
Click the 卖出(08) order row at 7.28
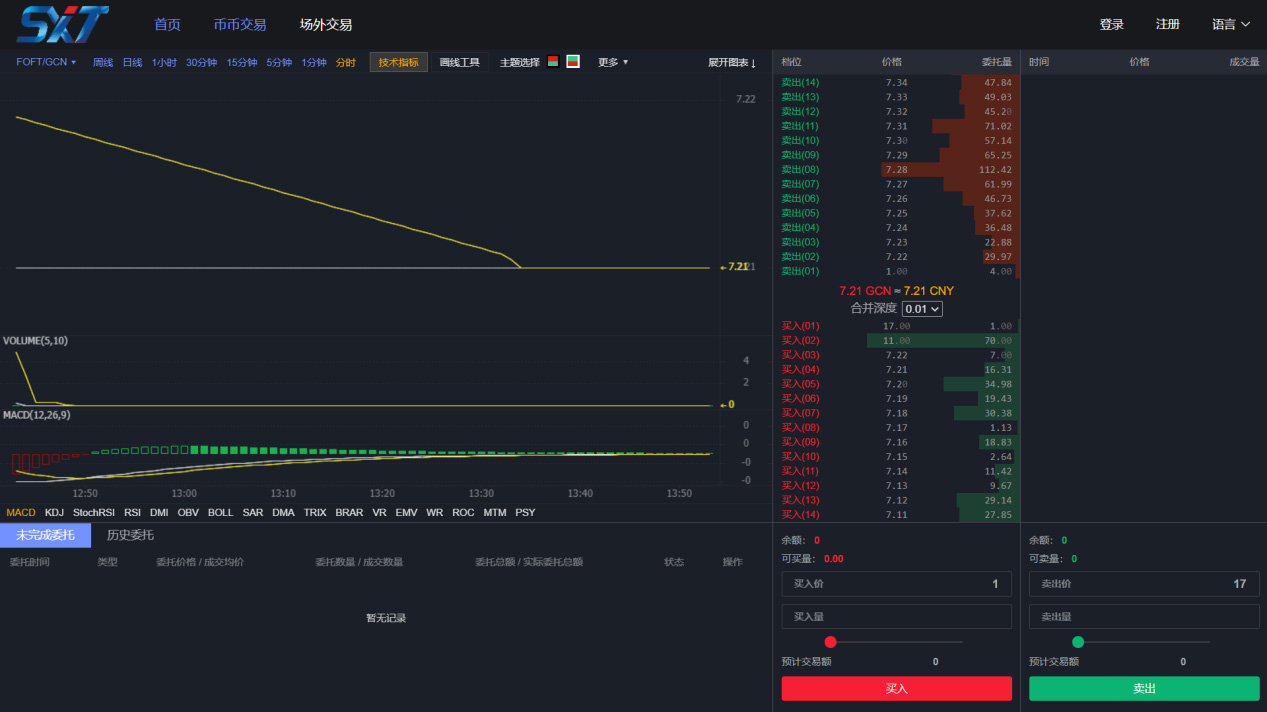[x=897, y=170]
